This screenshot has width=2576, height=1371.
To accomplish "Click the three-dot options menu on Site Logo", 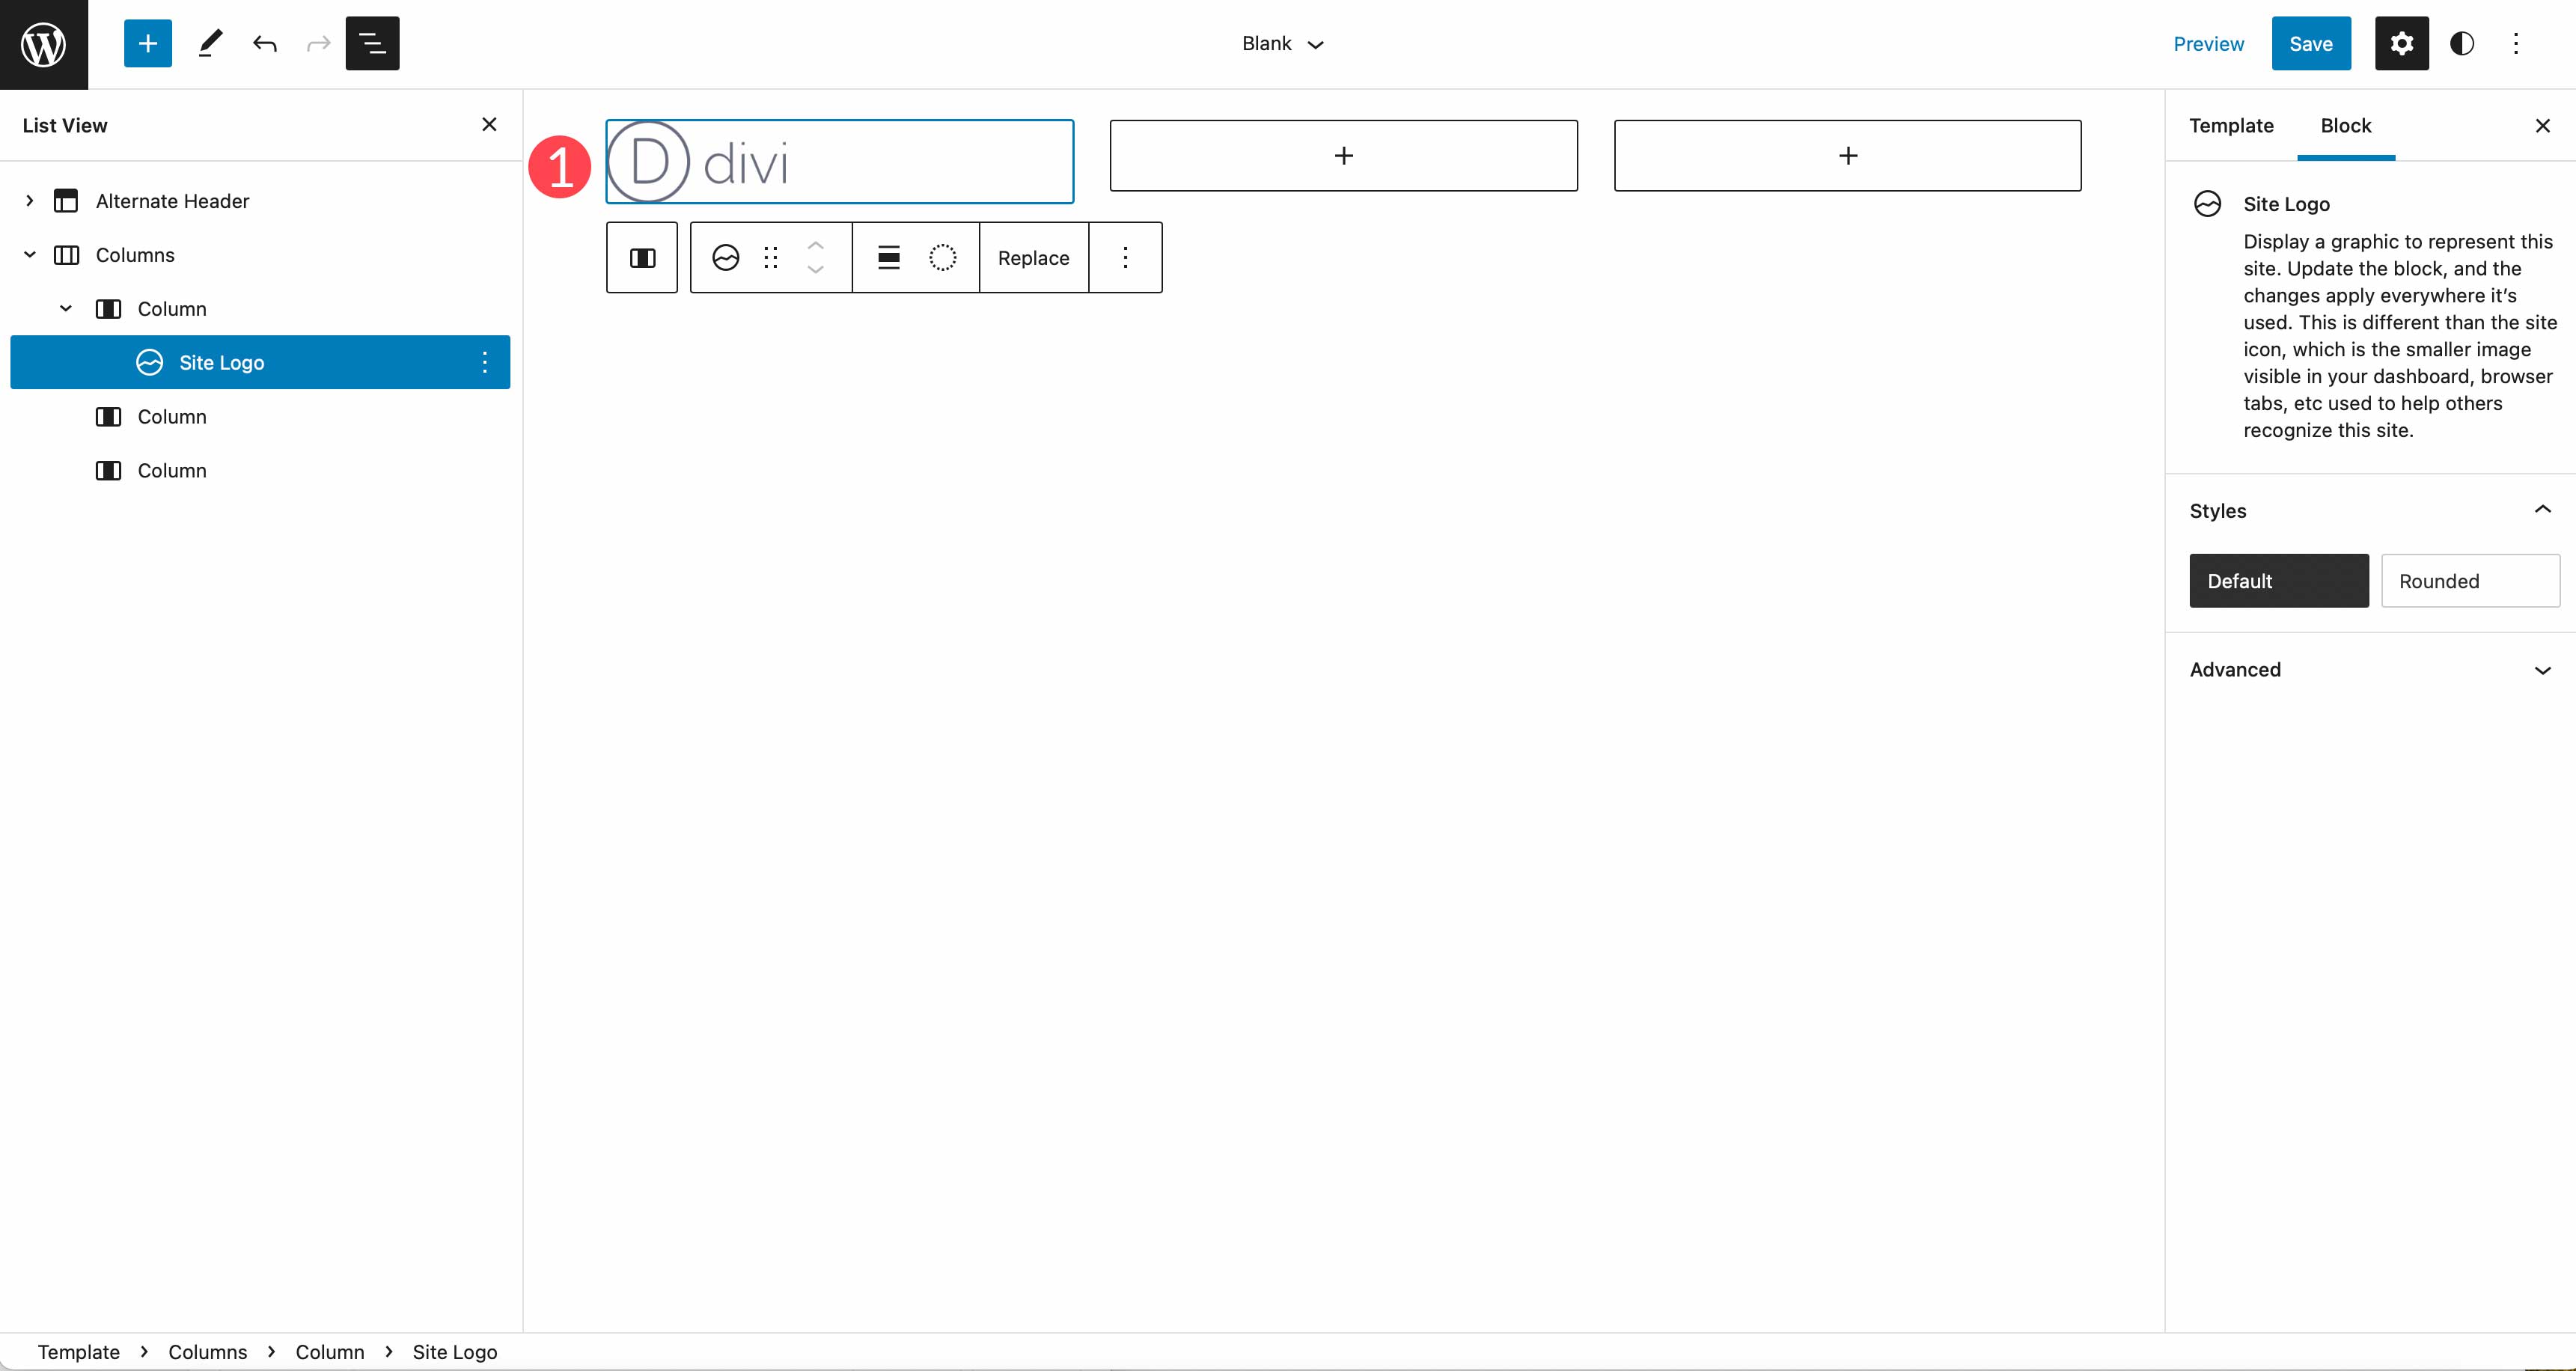I will tap(484, 361).
